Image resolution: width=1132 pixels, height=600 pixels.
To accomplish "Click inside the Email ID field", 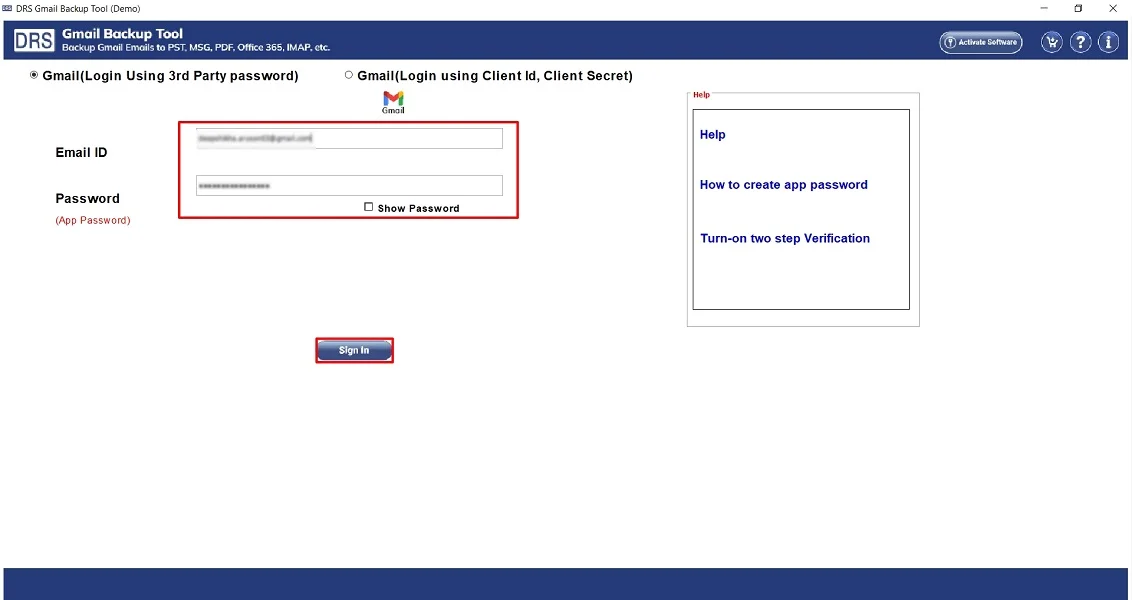I will point(348,138).
